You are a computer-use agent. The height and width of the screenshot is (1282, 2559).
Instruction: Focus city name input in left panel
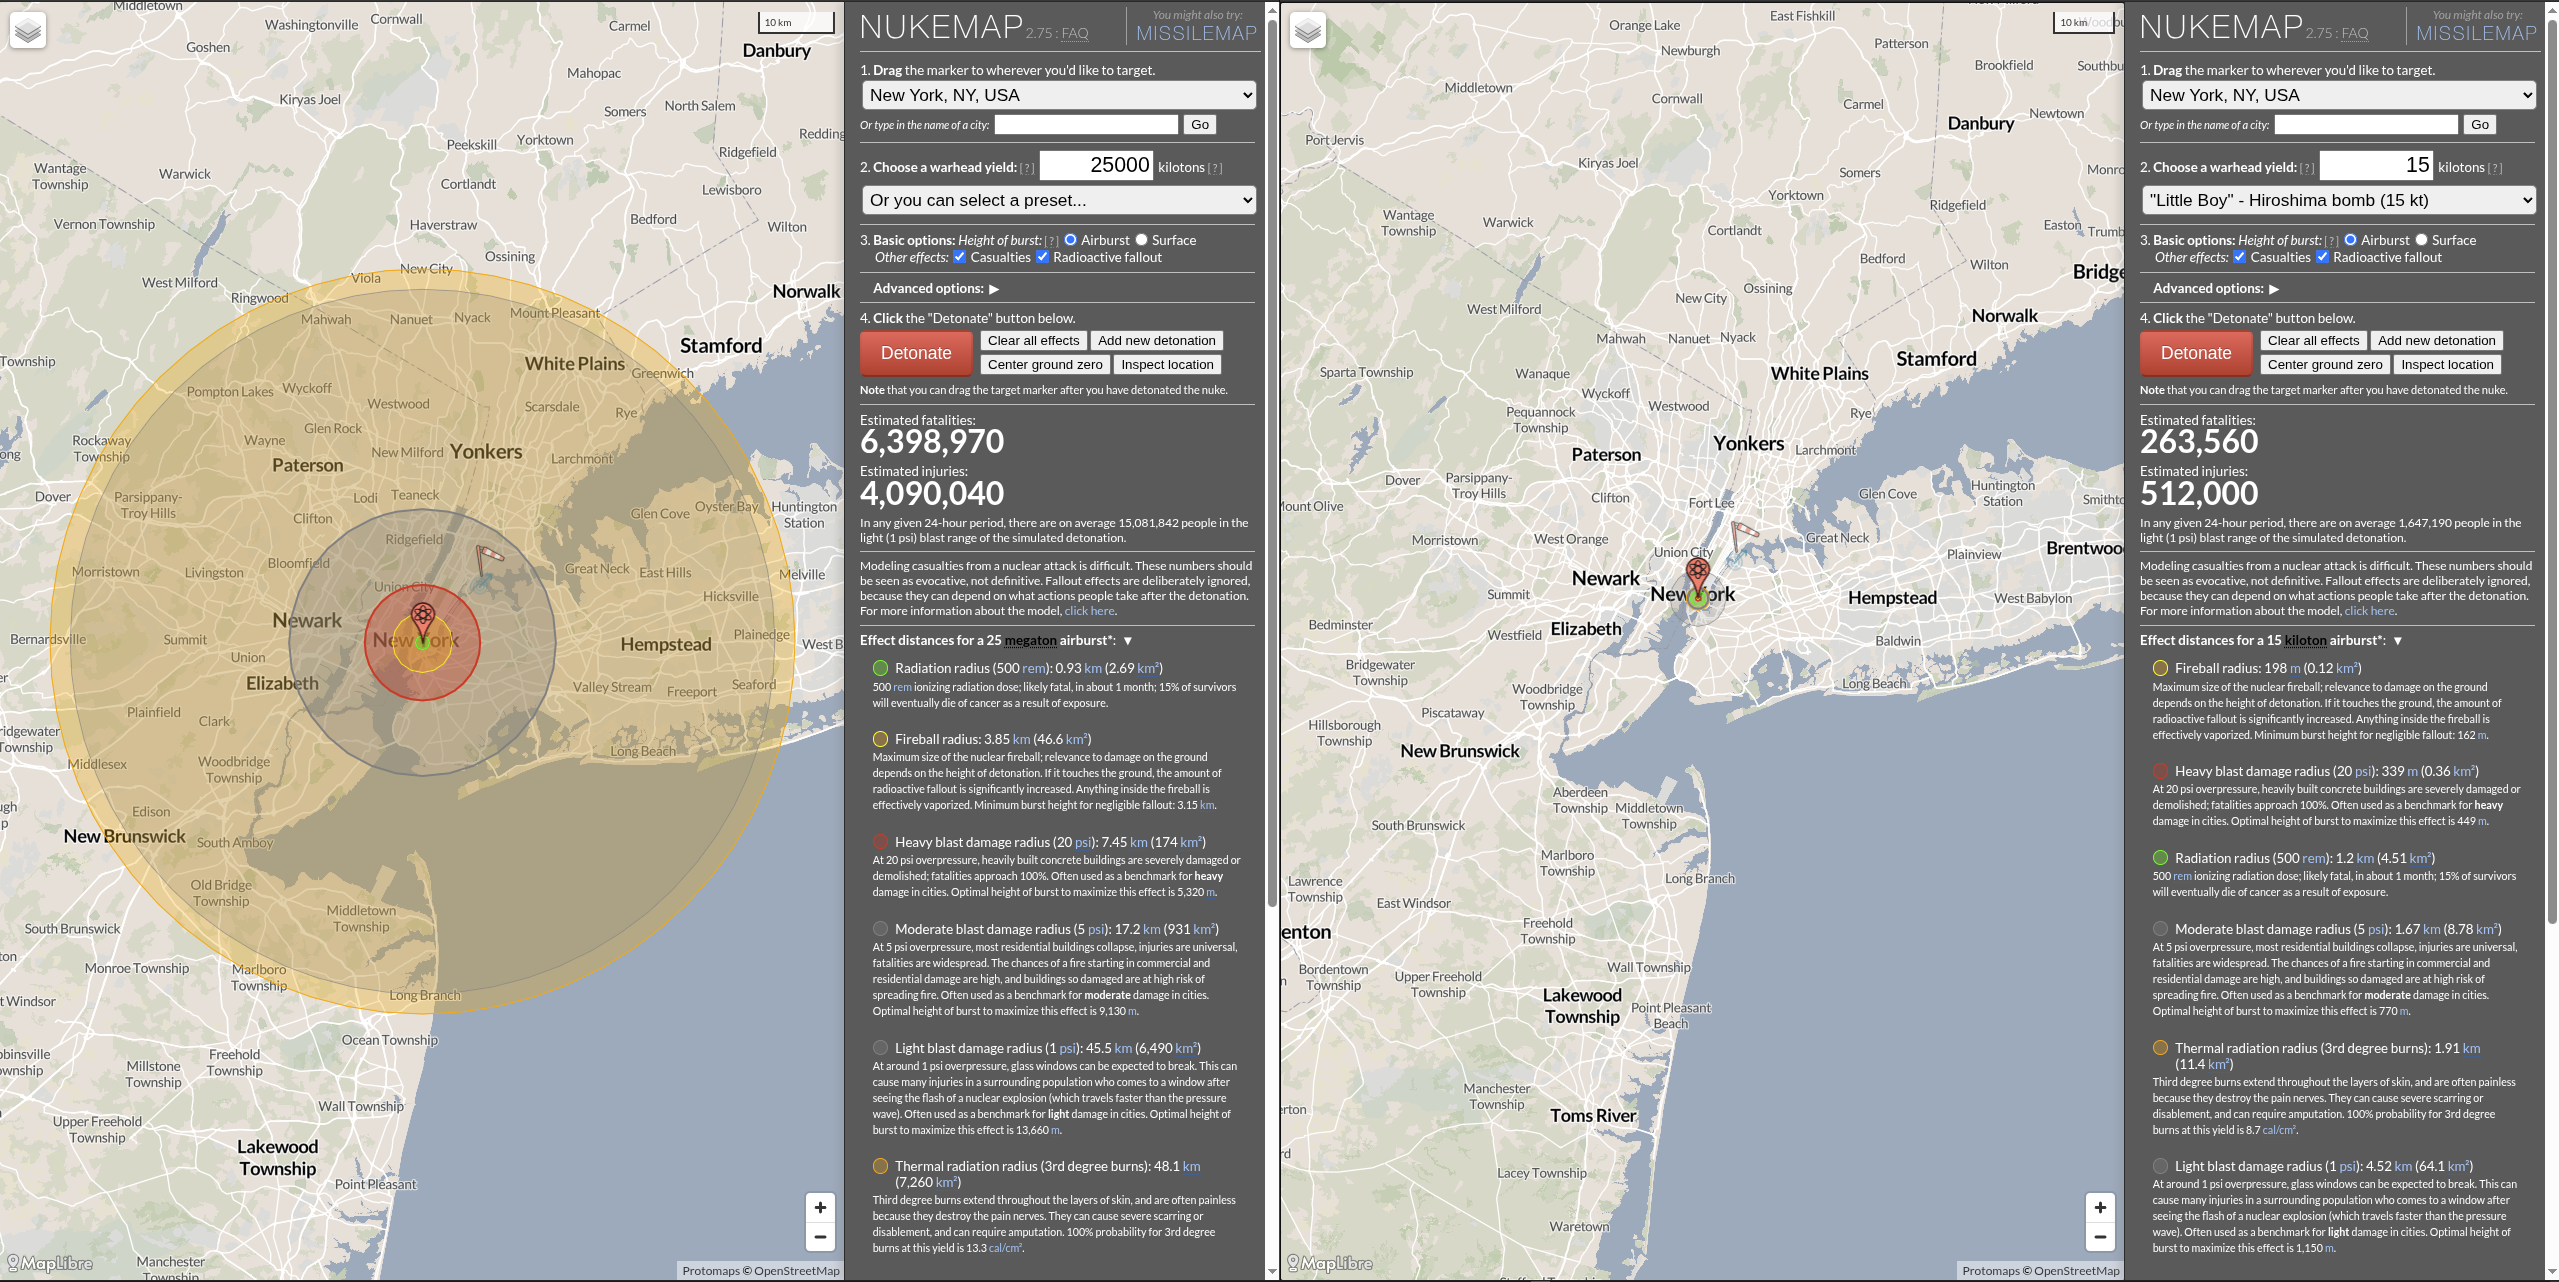(x=1086, y=125)
